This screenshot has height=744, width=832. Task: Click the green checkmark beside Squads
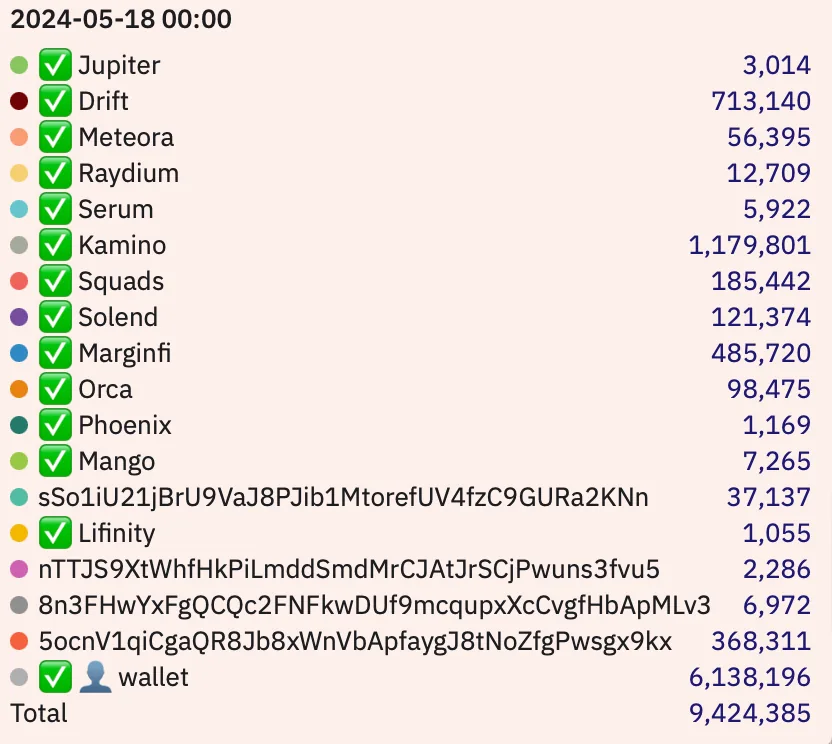[55, 281]
